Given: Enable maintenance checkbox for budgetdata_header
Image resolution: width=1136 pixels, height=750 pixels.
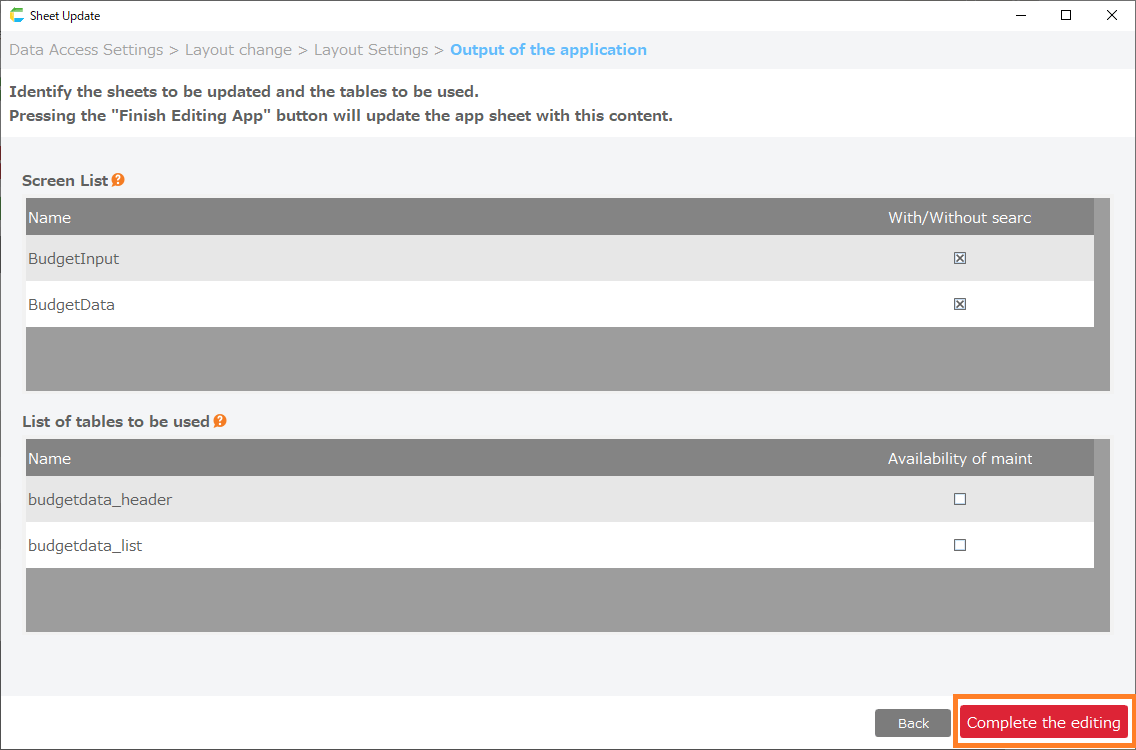Looking at the screenshot, I should click(960, 499).
